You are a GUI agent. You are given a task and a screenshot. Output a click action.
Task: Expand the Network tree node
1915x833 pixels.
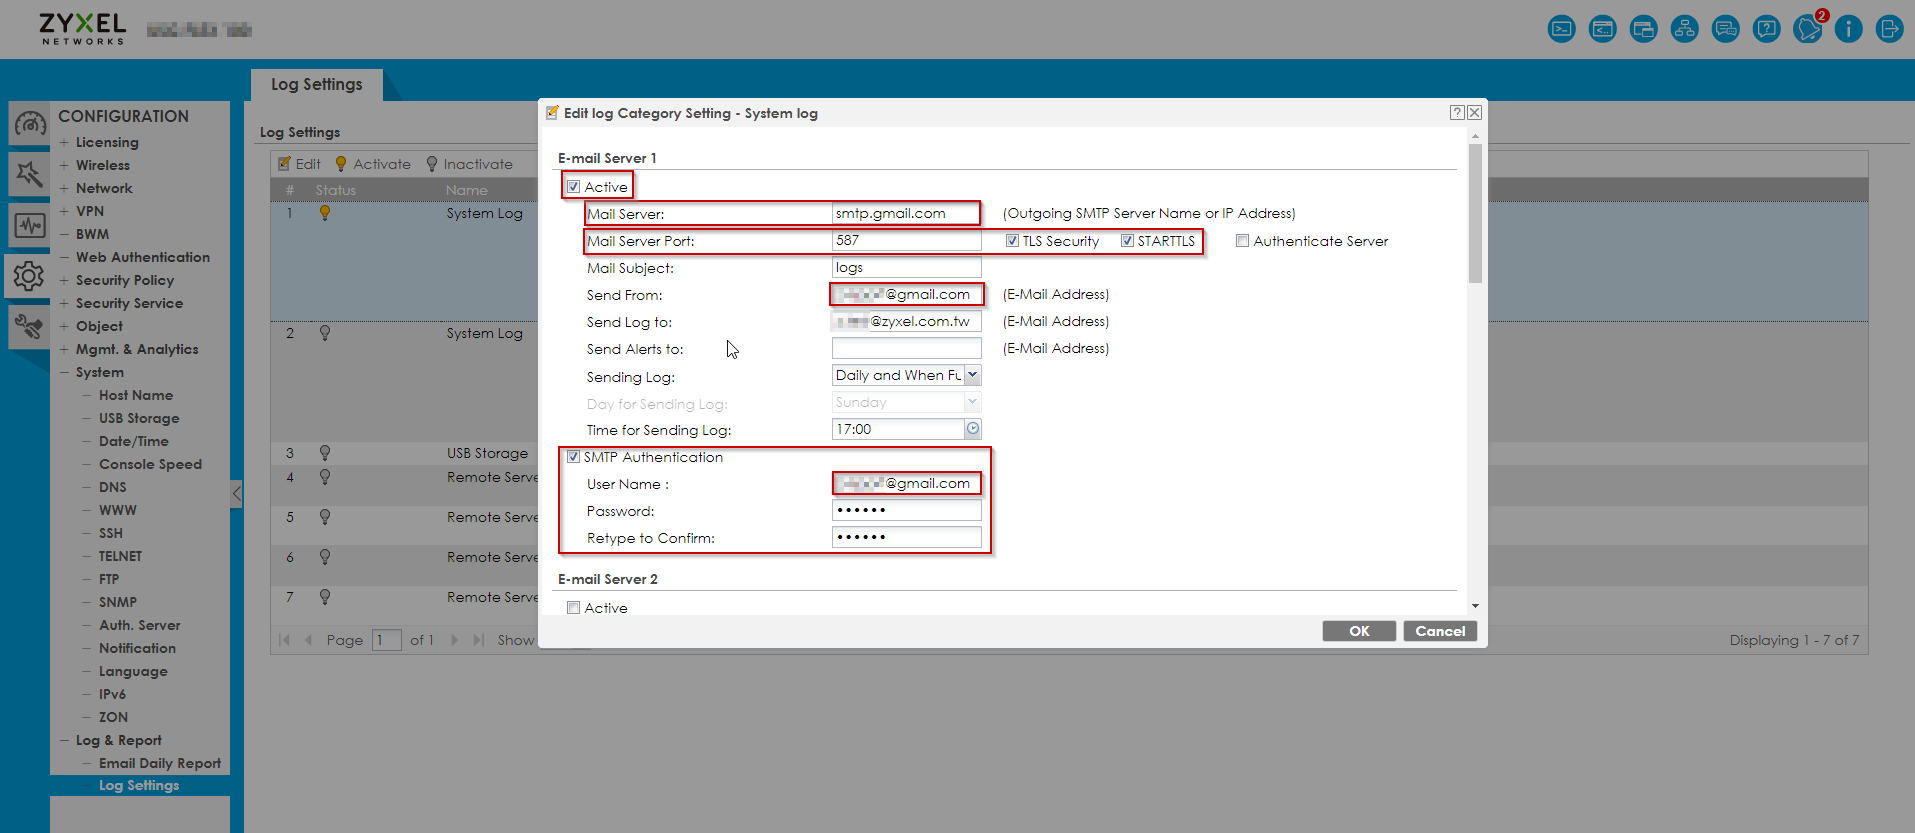coord(64,188)
